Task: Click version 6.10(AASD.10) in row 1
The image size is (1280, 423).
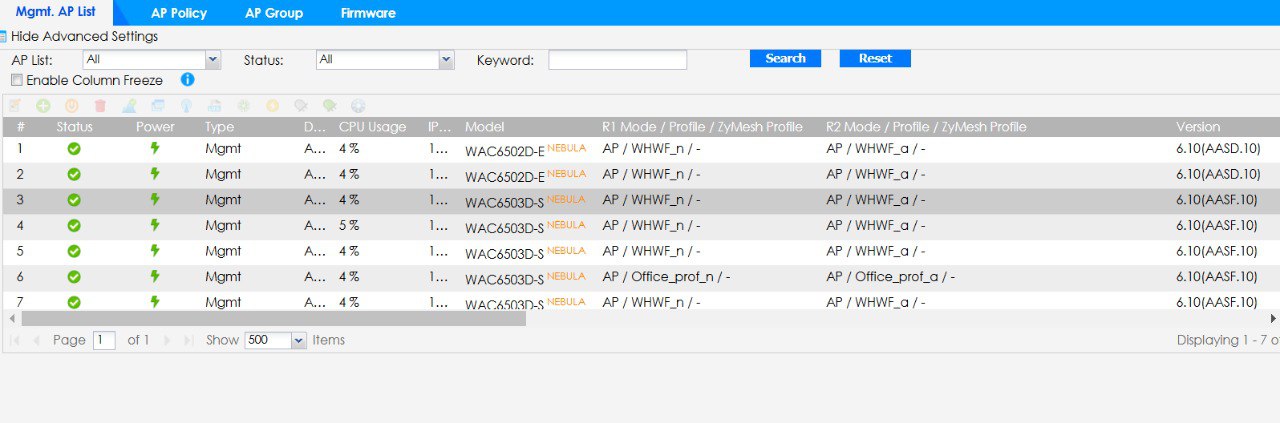Action: (x=1218, y=149)
